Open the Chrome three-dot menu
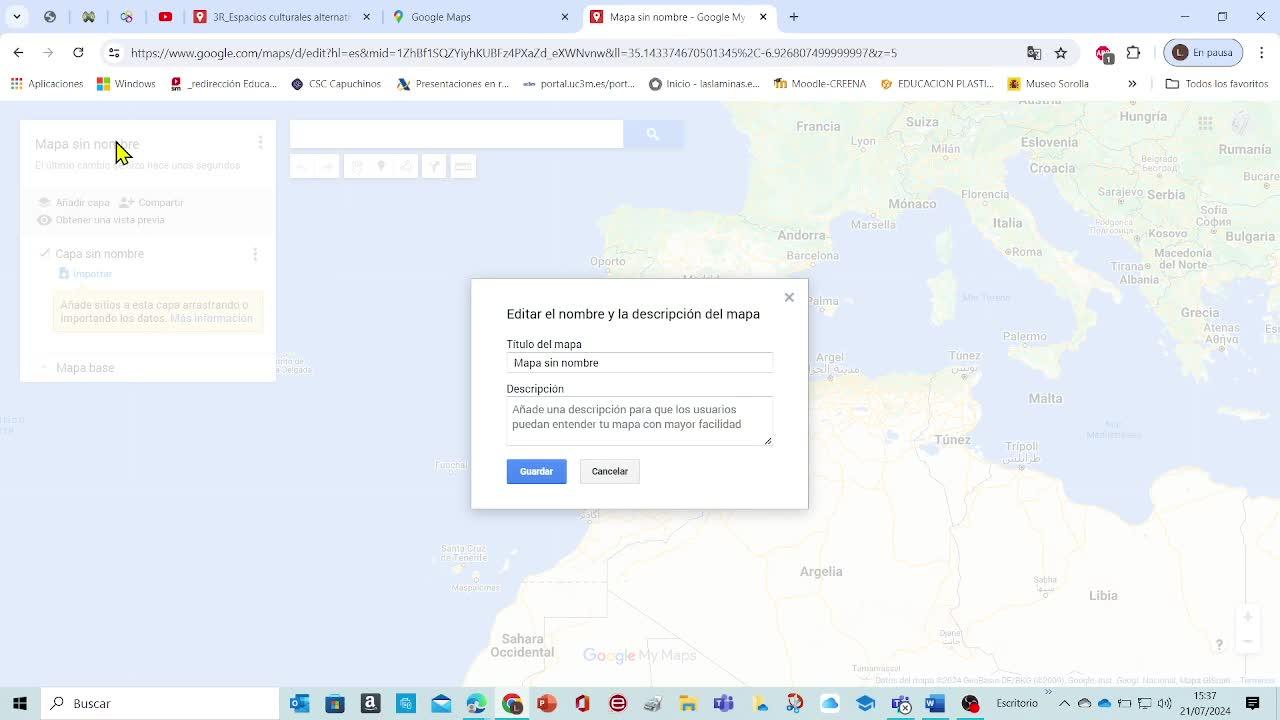This screenshot has width=1280, height=720. (x=1262, y=53)
